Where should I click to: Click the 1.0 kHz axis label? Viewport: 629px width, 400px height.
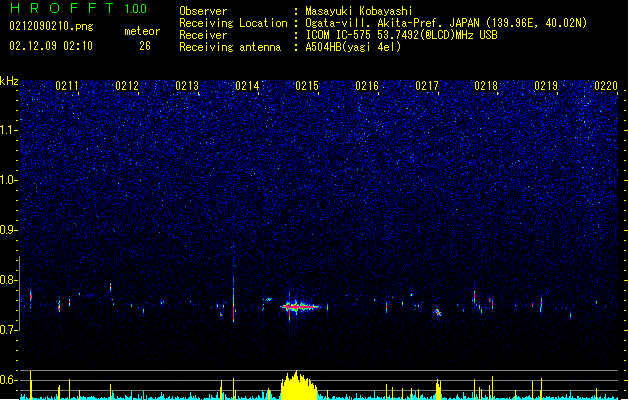coord(9,180)
